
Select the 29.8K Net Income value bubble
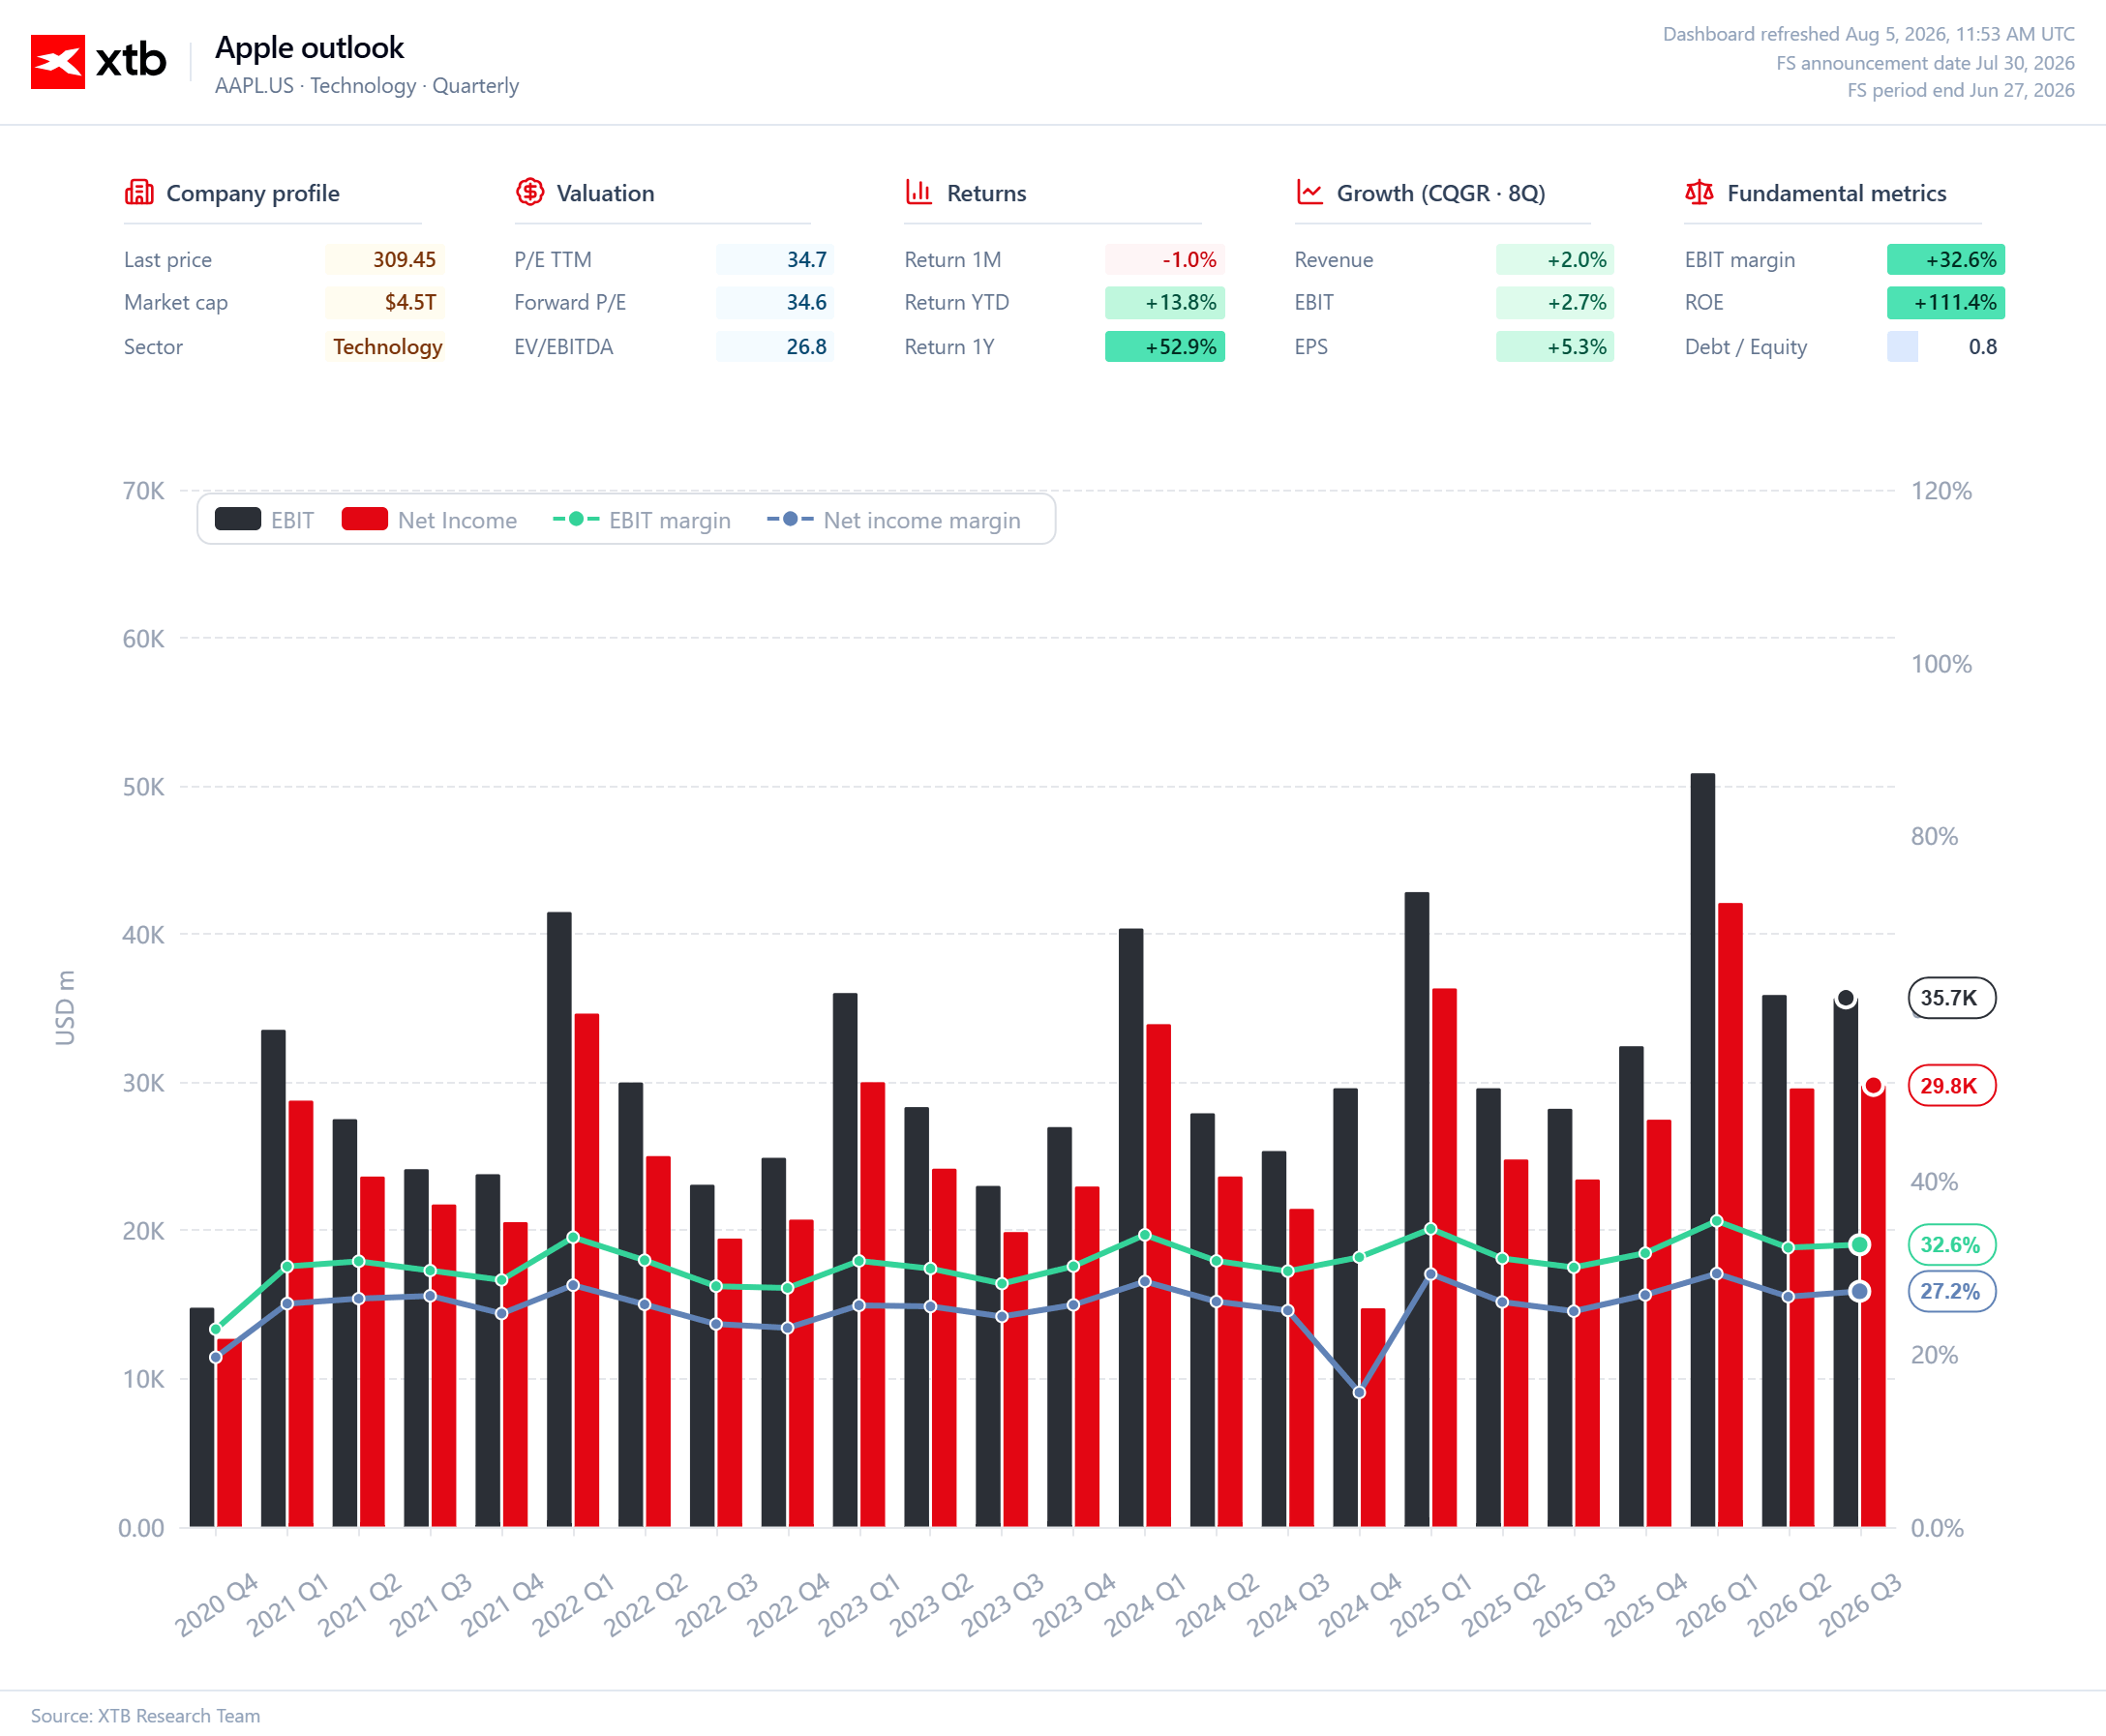(x=1952, y=1085)
